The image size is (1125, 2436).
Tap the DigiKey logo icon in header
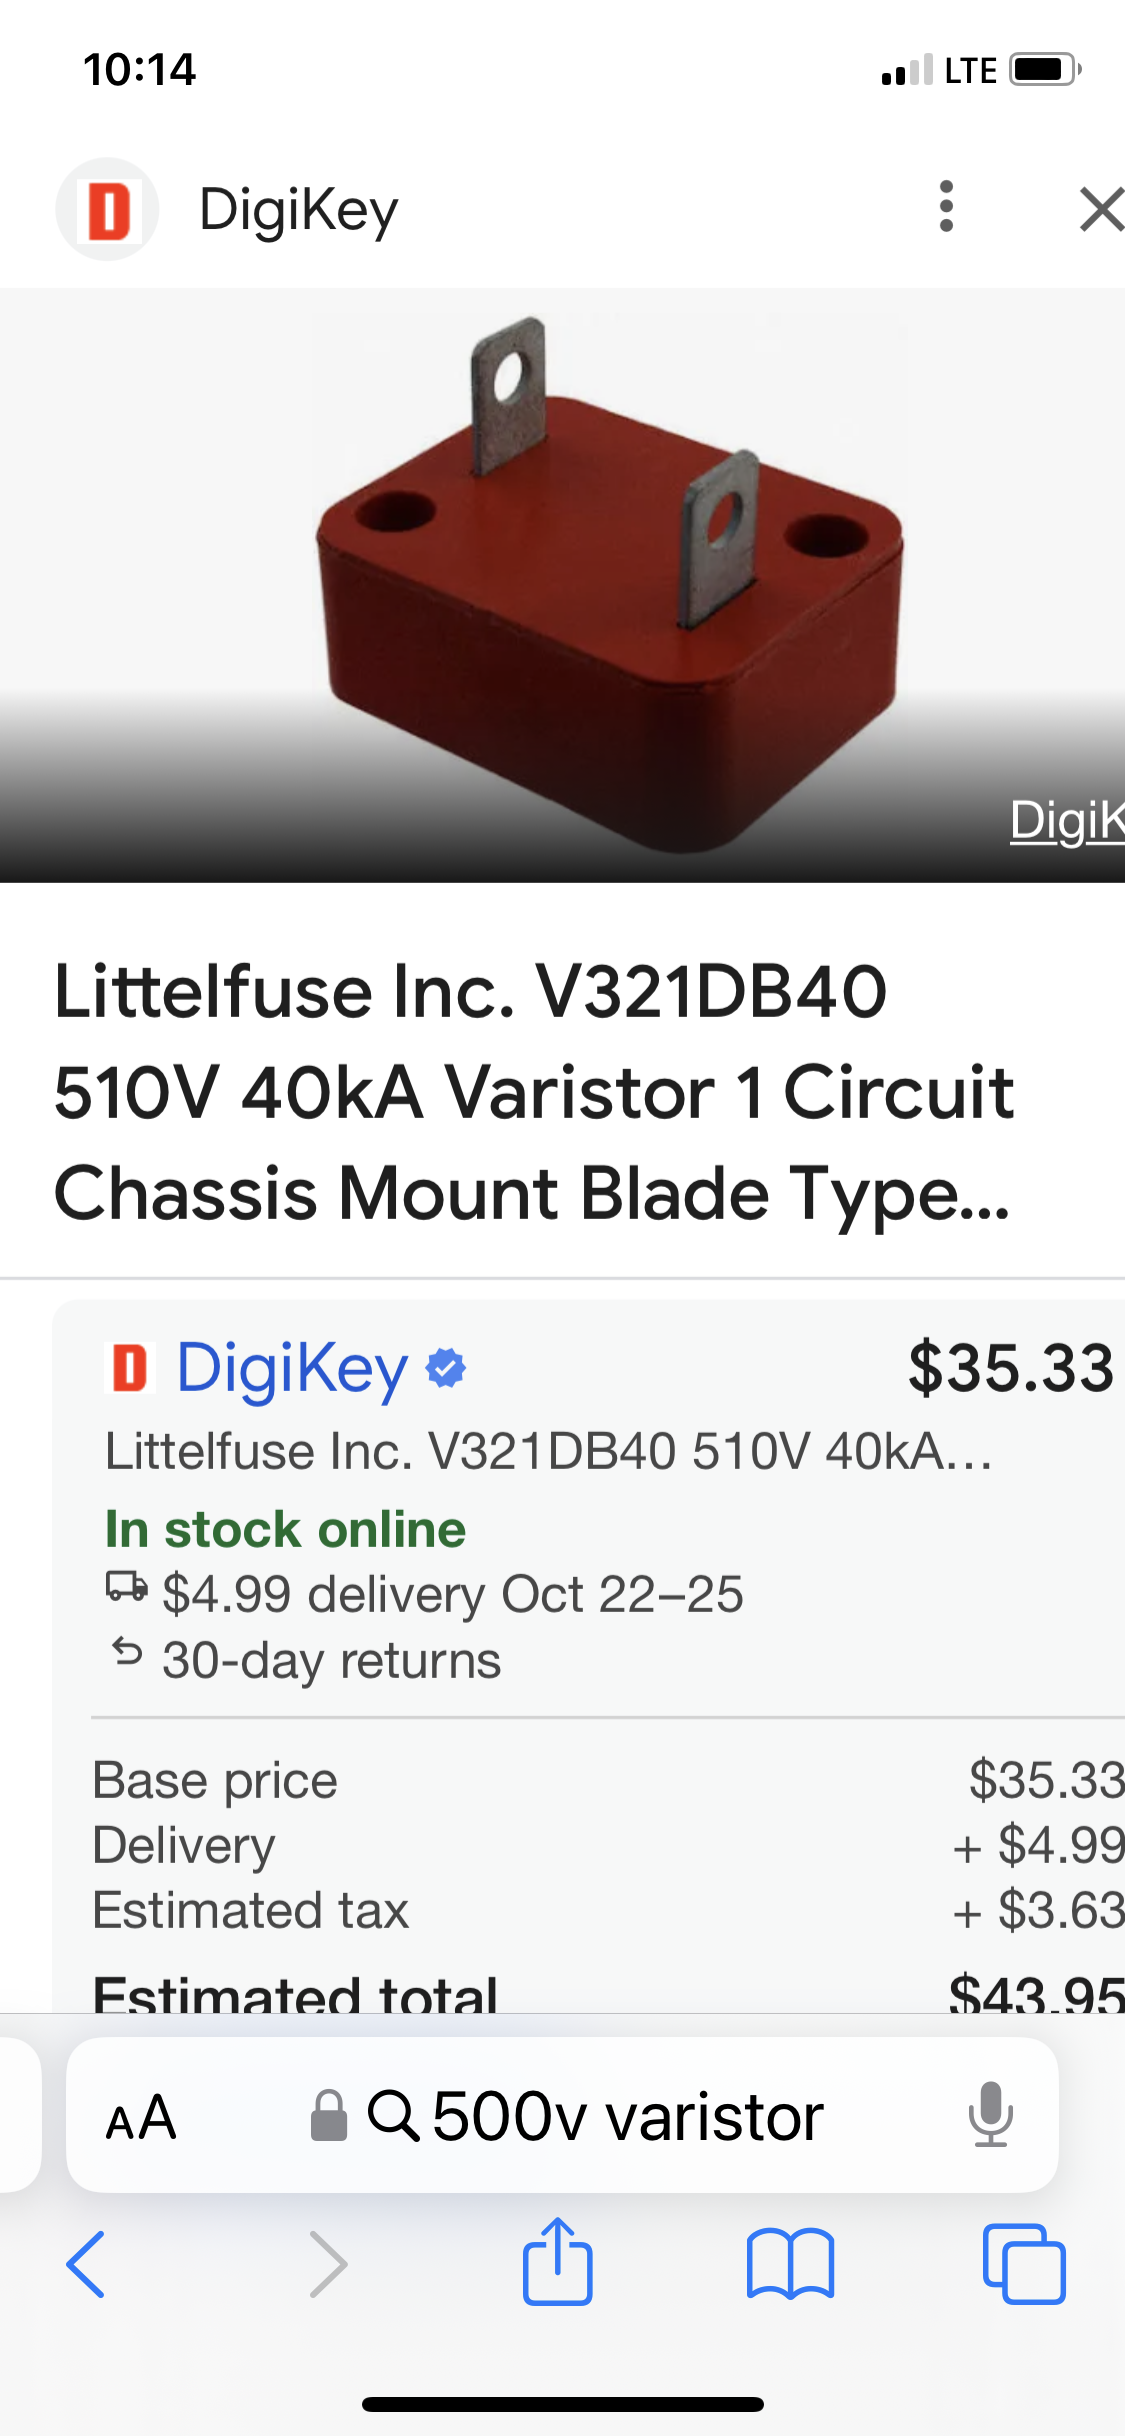pyautogui.click(x=107, y=210)
